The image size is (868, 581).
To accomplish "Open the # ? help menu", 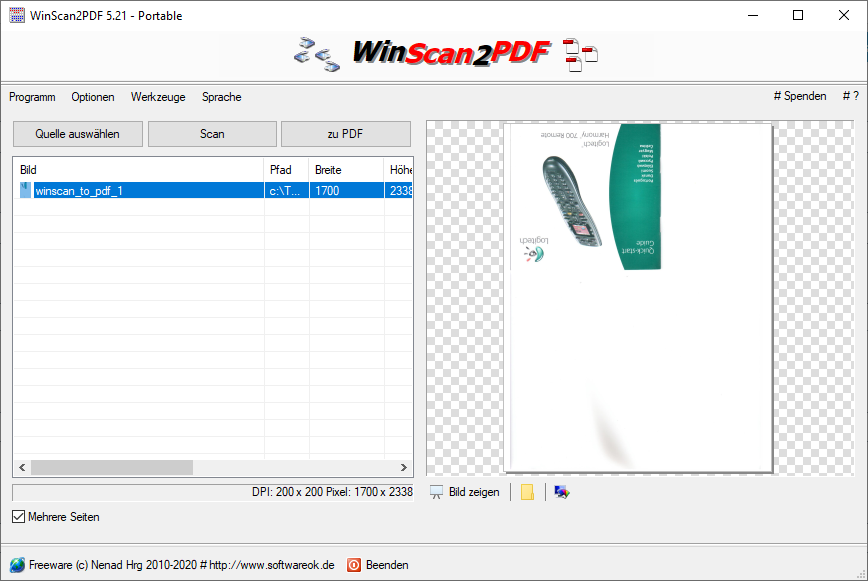I will tap(850, 96).
